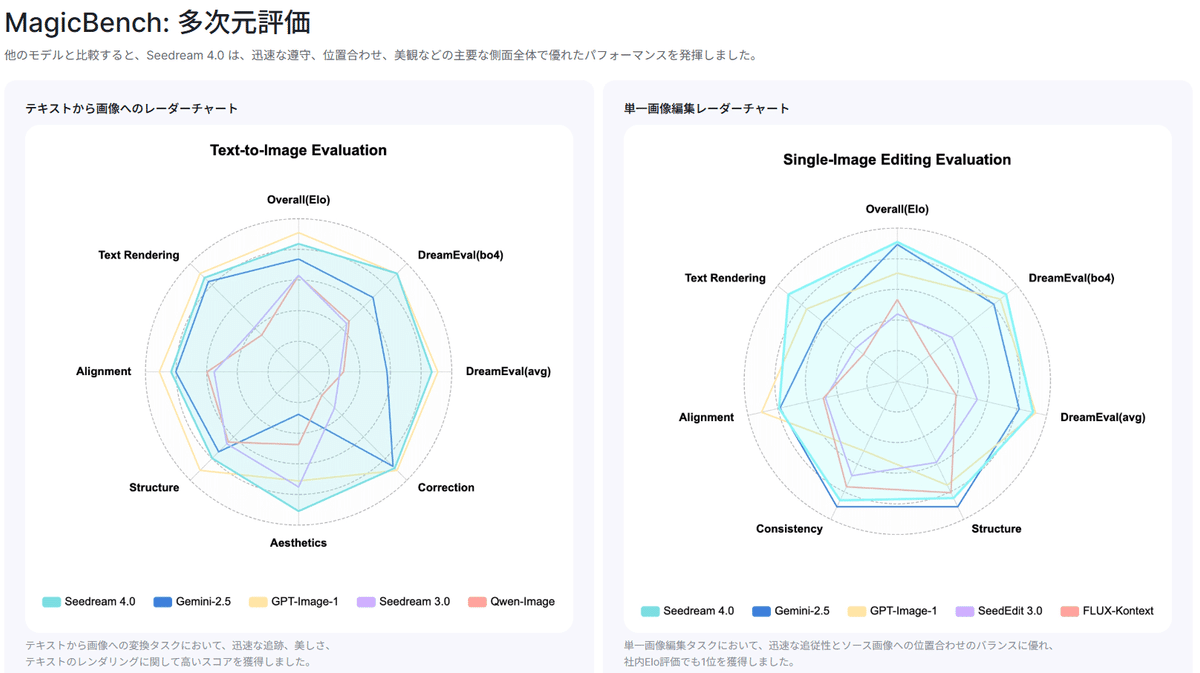This screenshot has width=1200, height=673.
Task: Click the テキストから画像へのレーダーチャート section heading
Action: tap(132, 108)
